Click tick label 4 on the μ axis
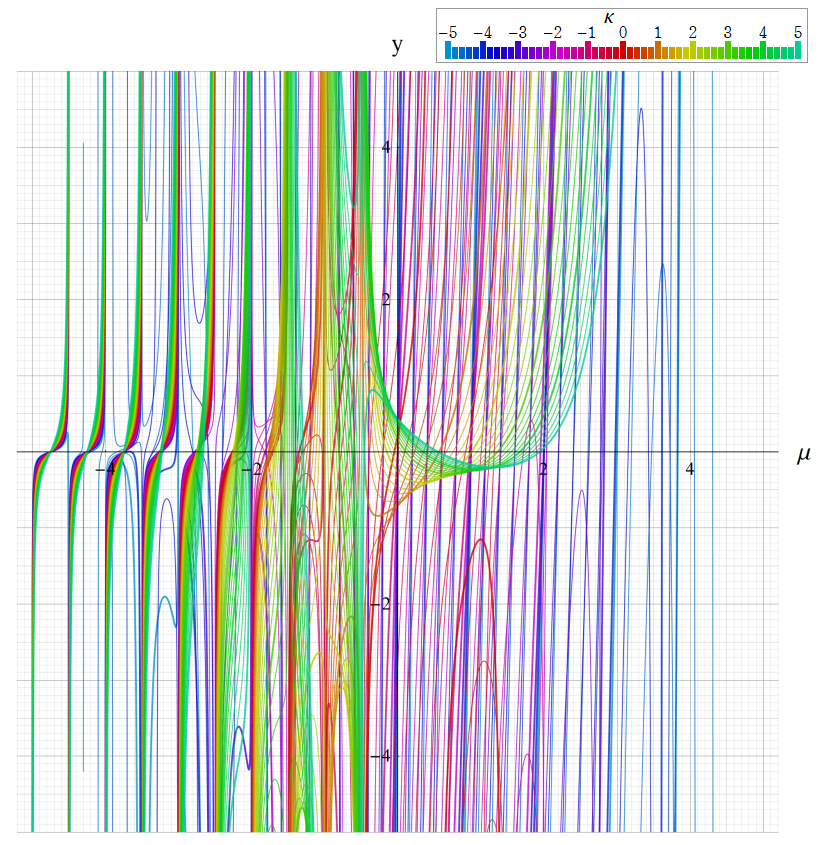The width and height of the screenshot is (820, 845). pyautogui.click(x=689, y=468)
